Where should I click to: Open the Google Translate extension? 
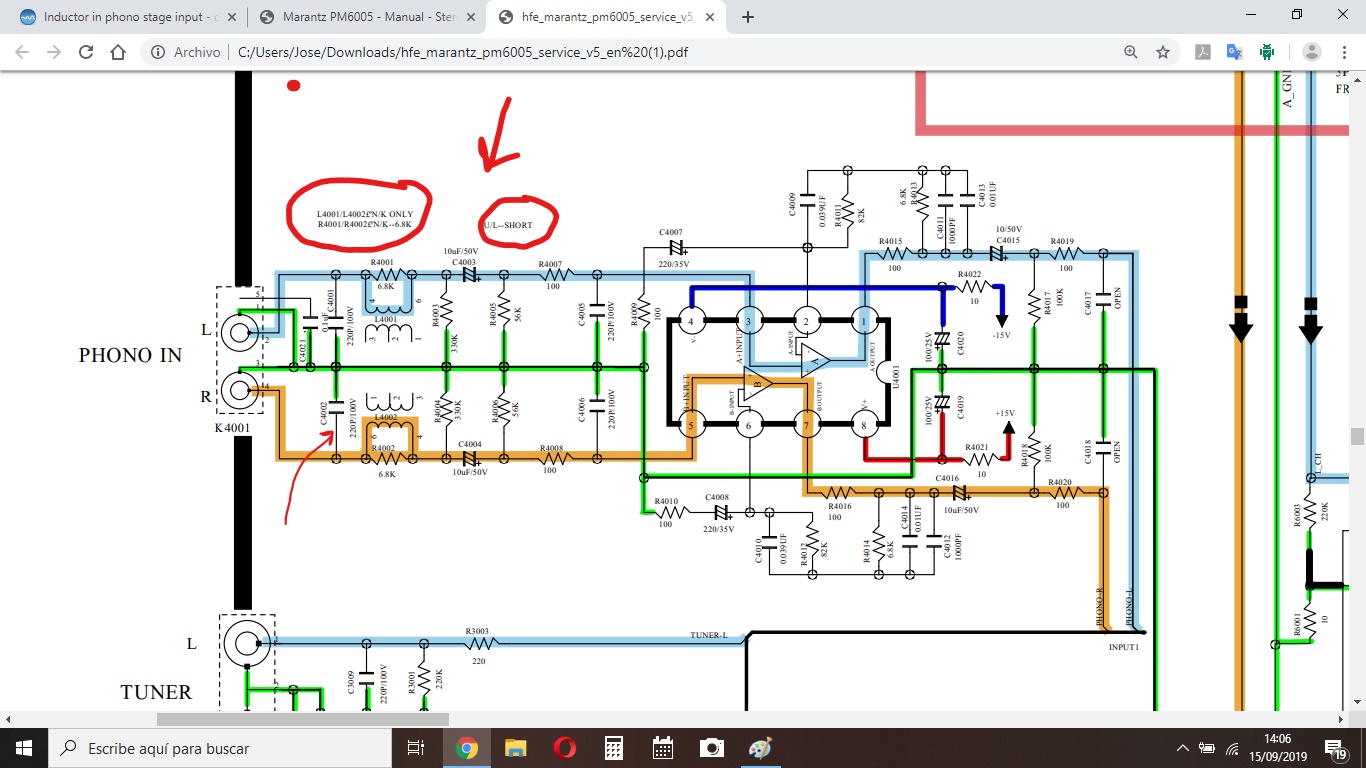tap(1235, 52)
